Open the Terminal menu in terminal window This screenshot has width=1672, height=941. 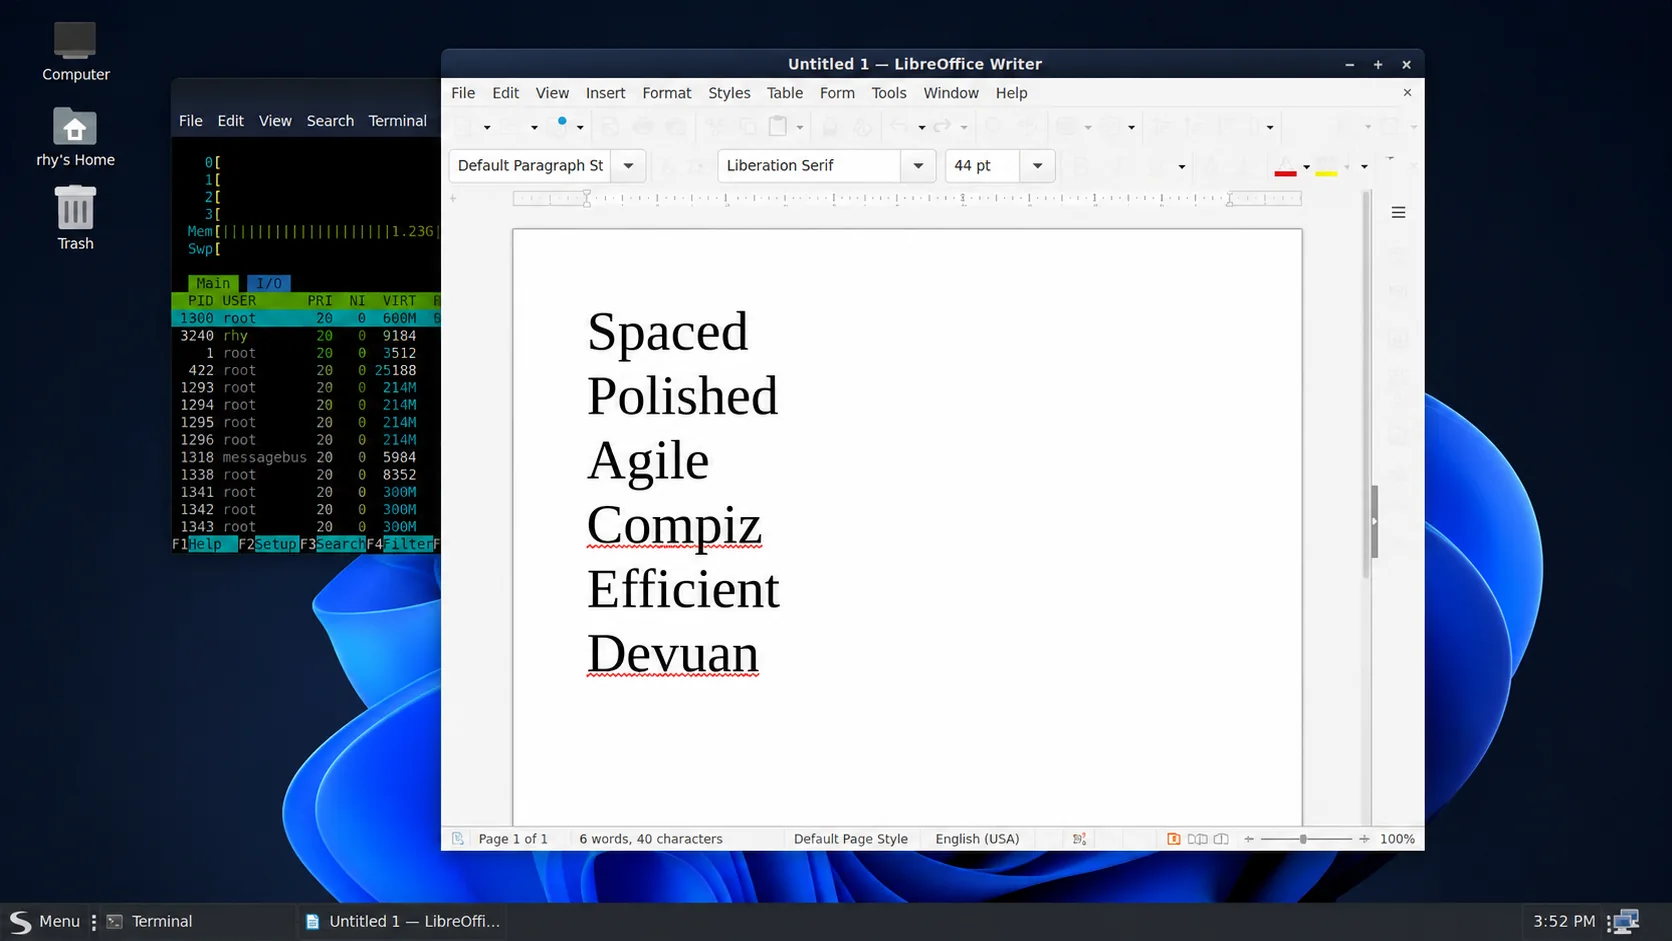pos(397,121)
